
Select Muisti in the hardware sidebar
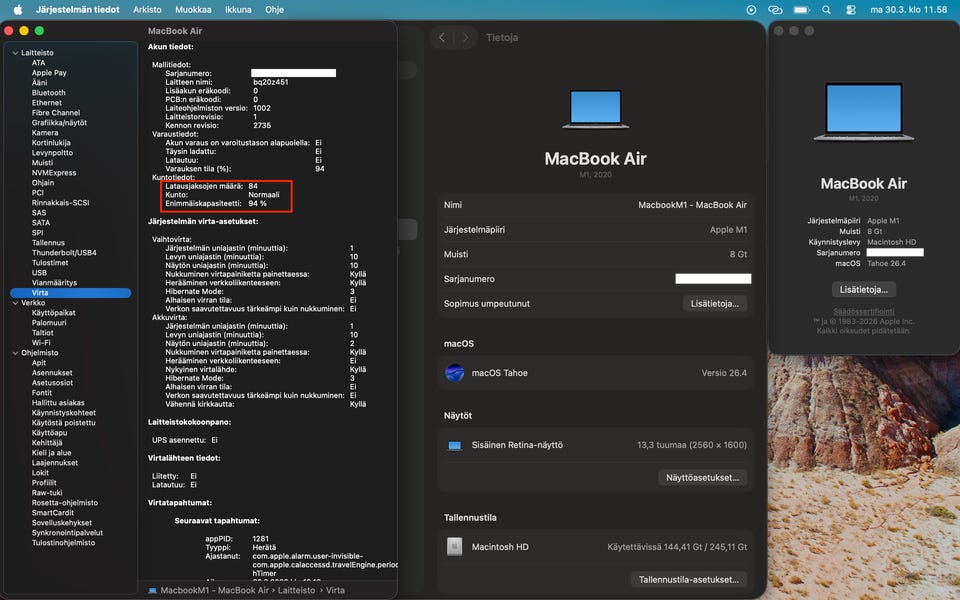click(x=42, y=162)
